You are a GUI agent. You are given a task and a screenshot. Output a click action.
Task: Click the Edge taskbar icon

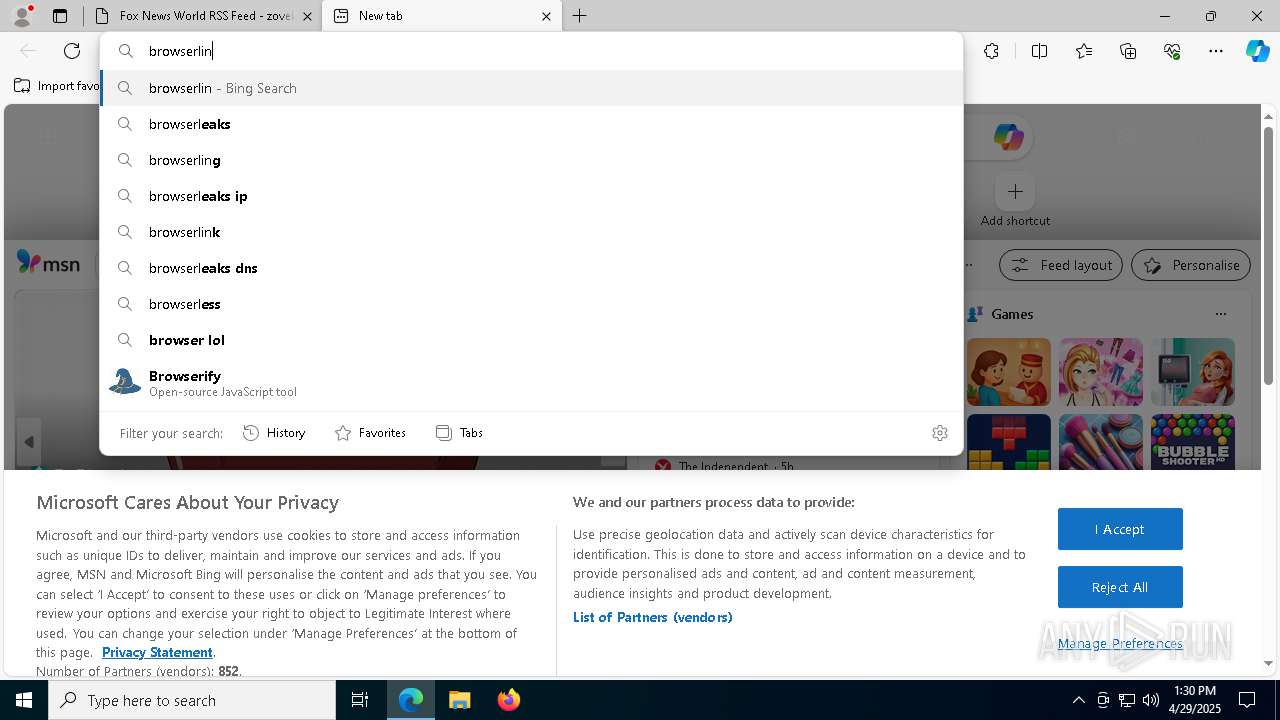(411, 700)
